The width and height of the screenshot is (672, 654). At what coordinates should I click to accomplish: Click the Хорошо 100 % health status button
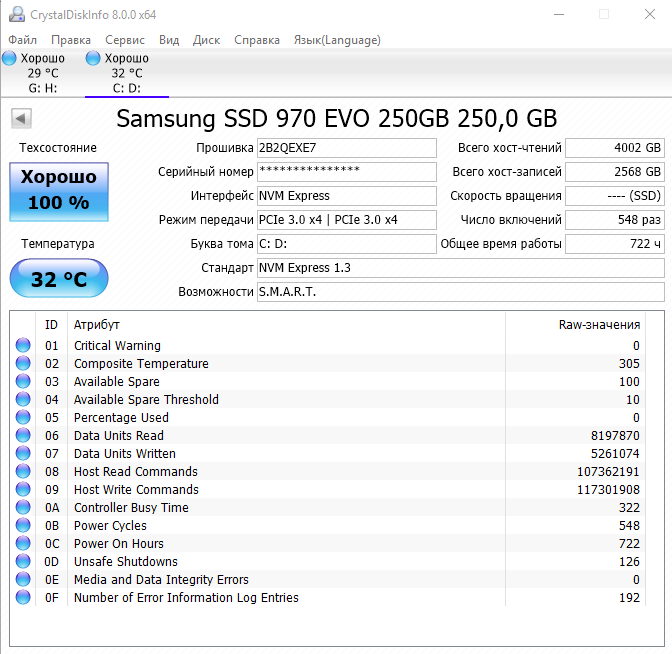point(59,192)
